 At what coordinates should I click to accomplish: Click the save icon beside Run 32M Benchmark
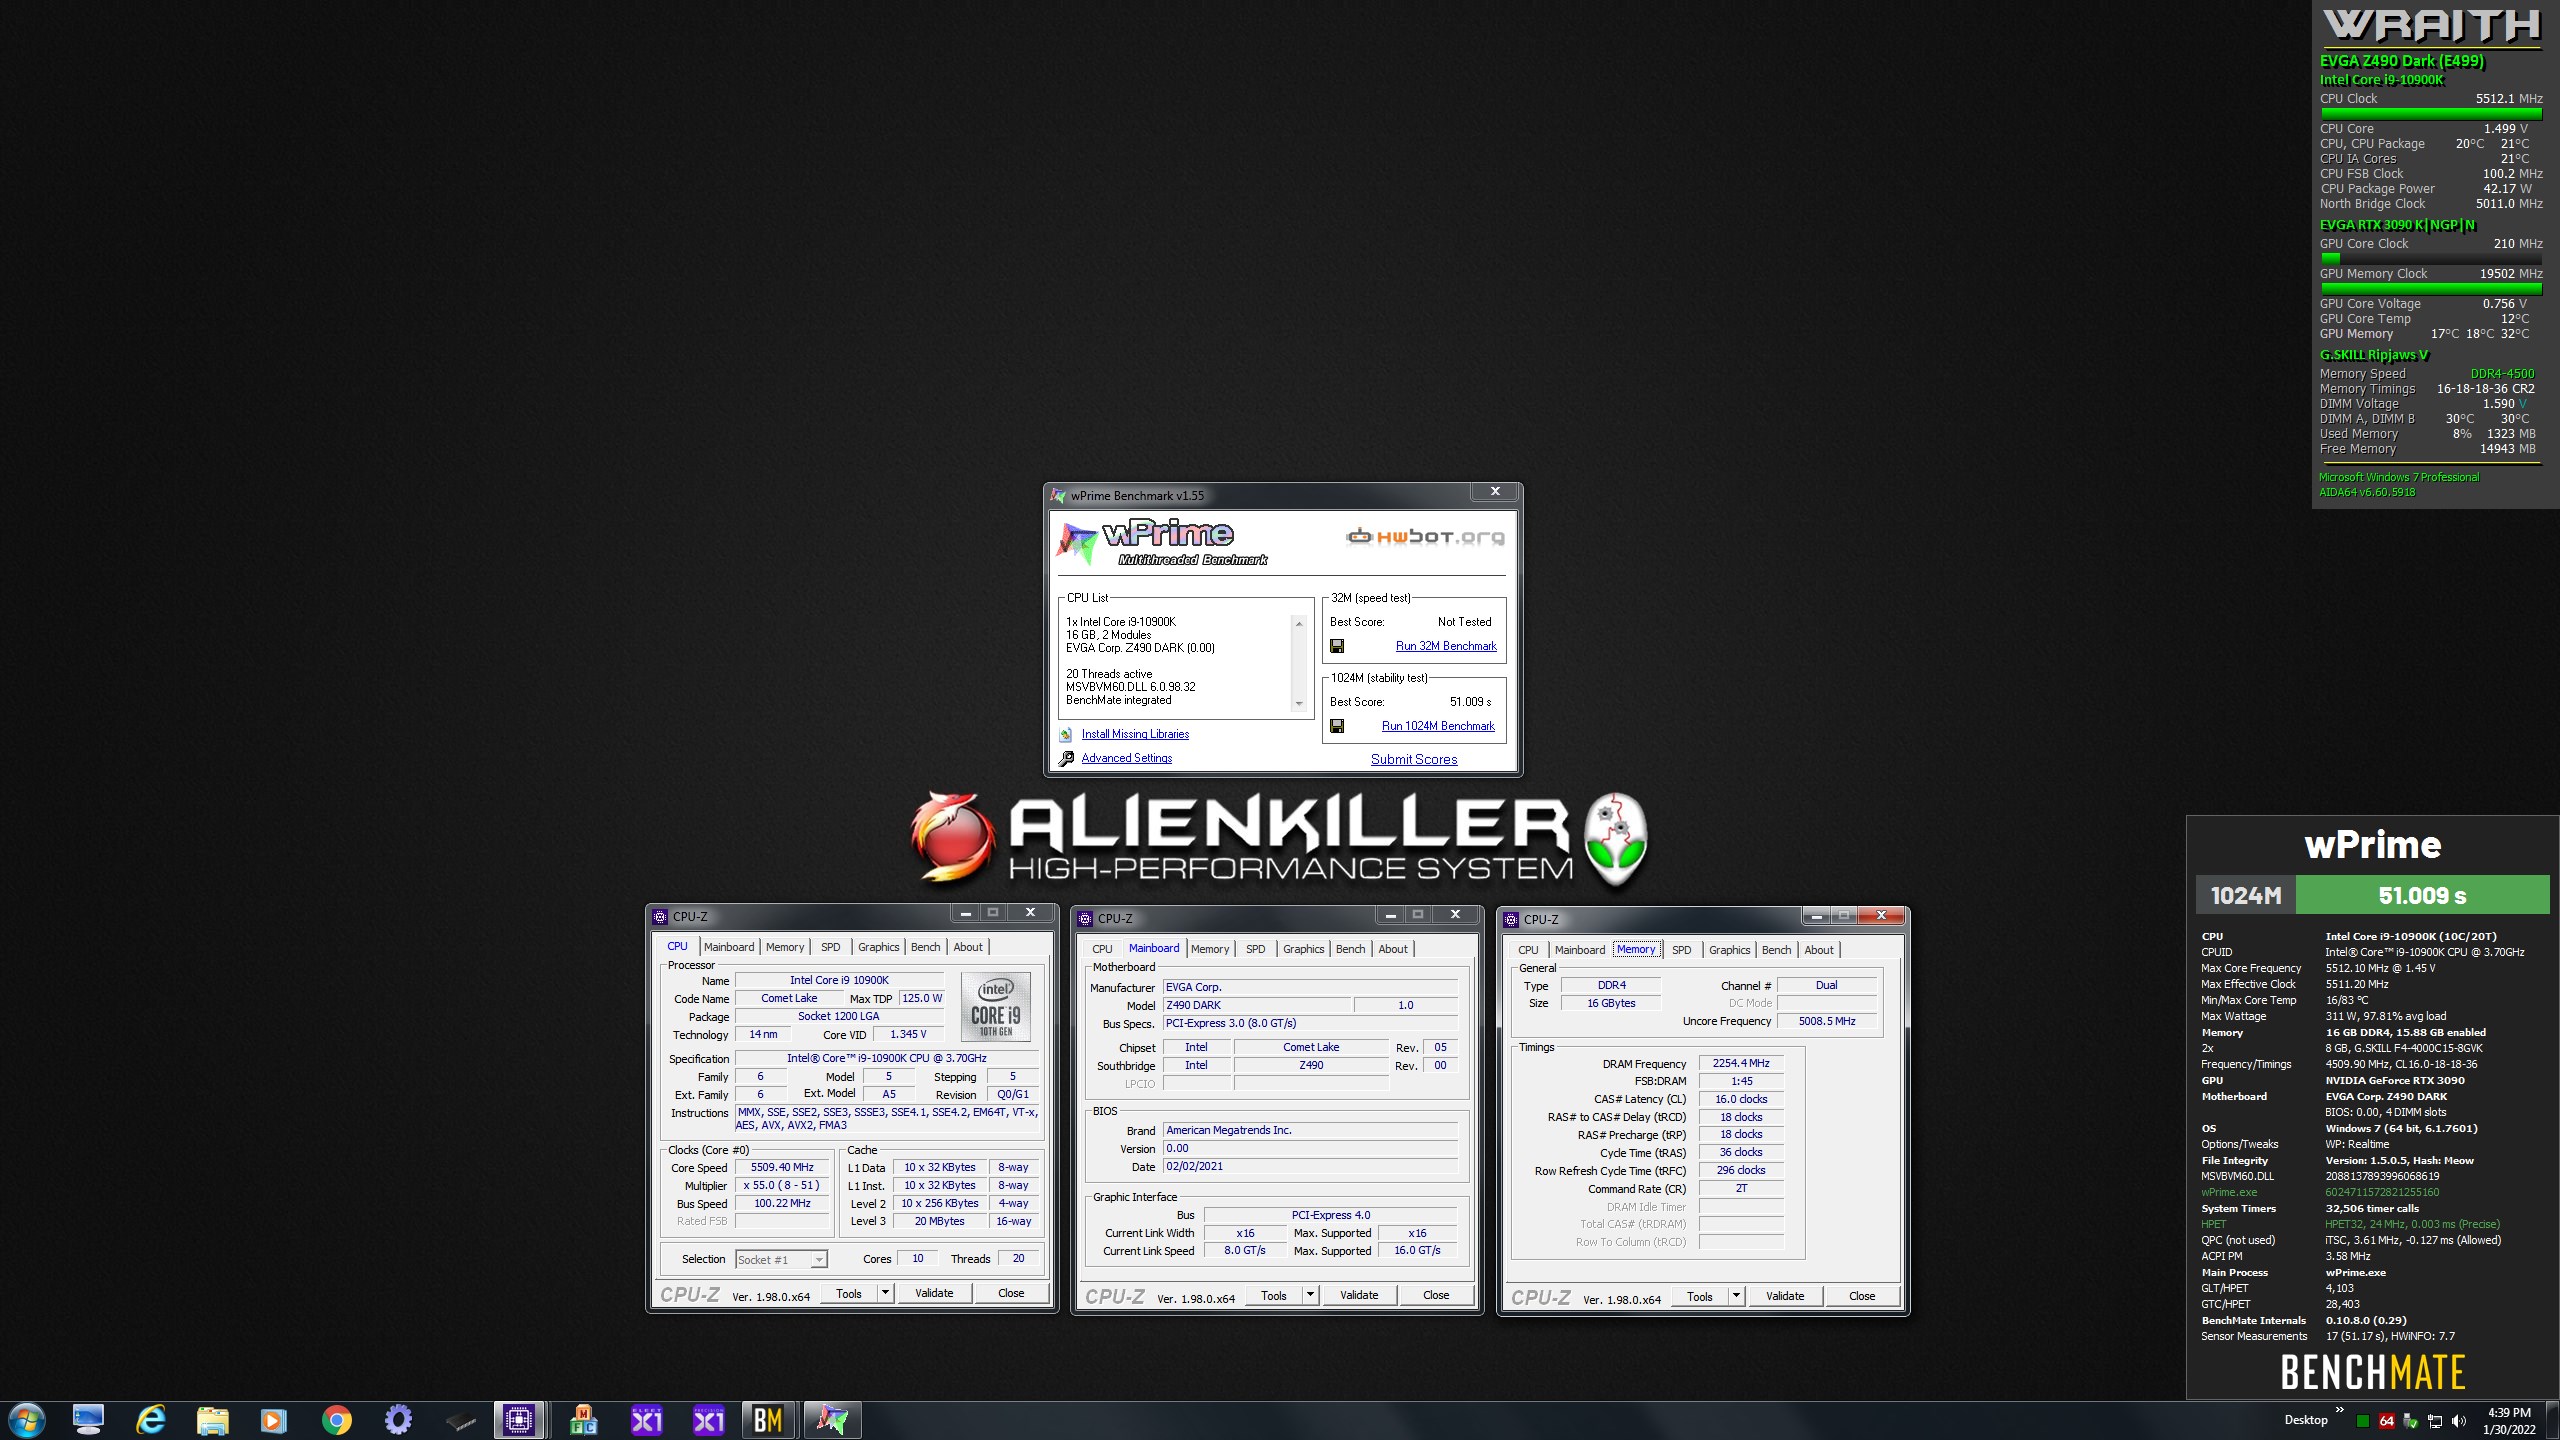[1337, 646]
